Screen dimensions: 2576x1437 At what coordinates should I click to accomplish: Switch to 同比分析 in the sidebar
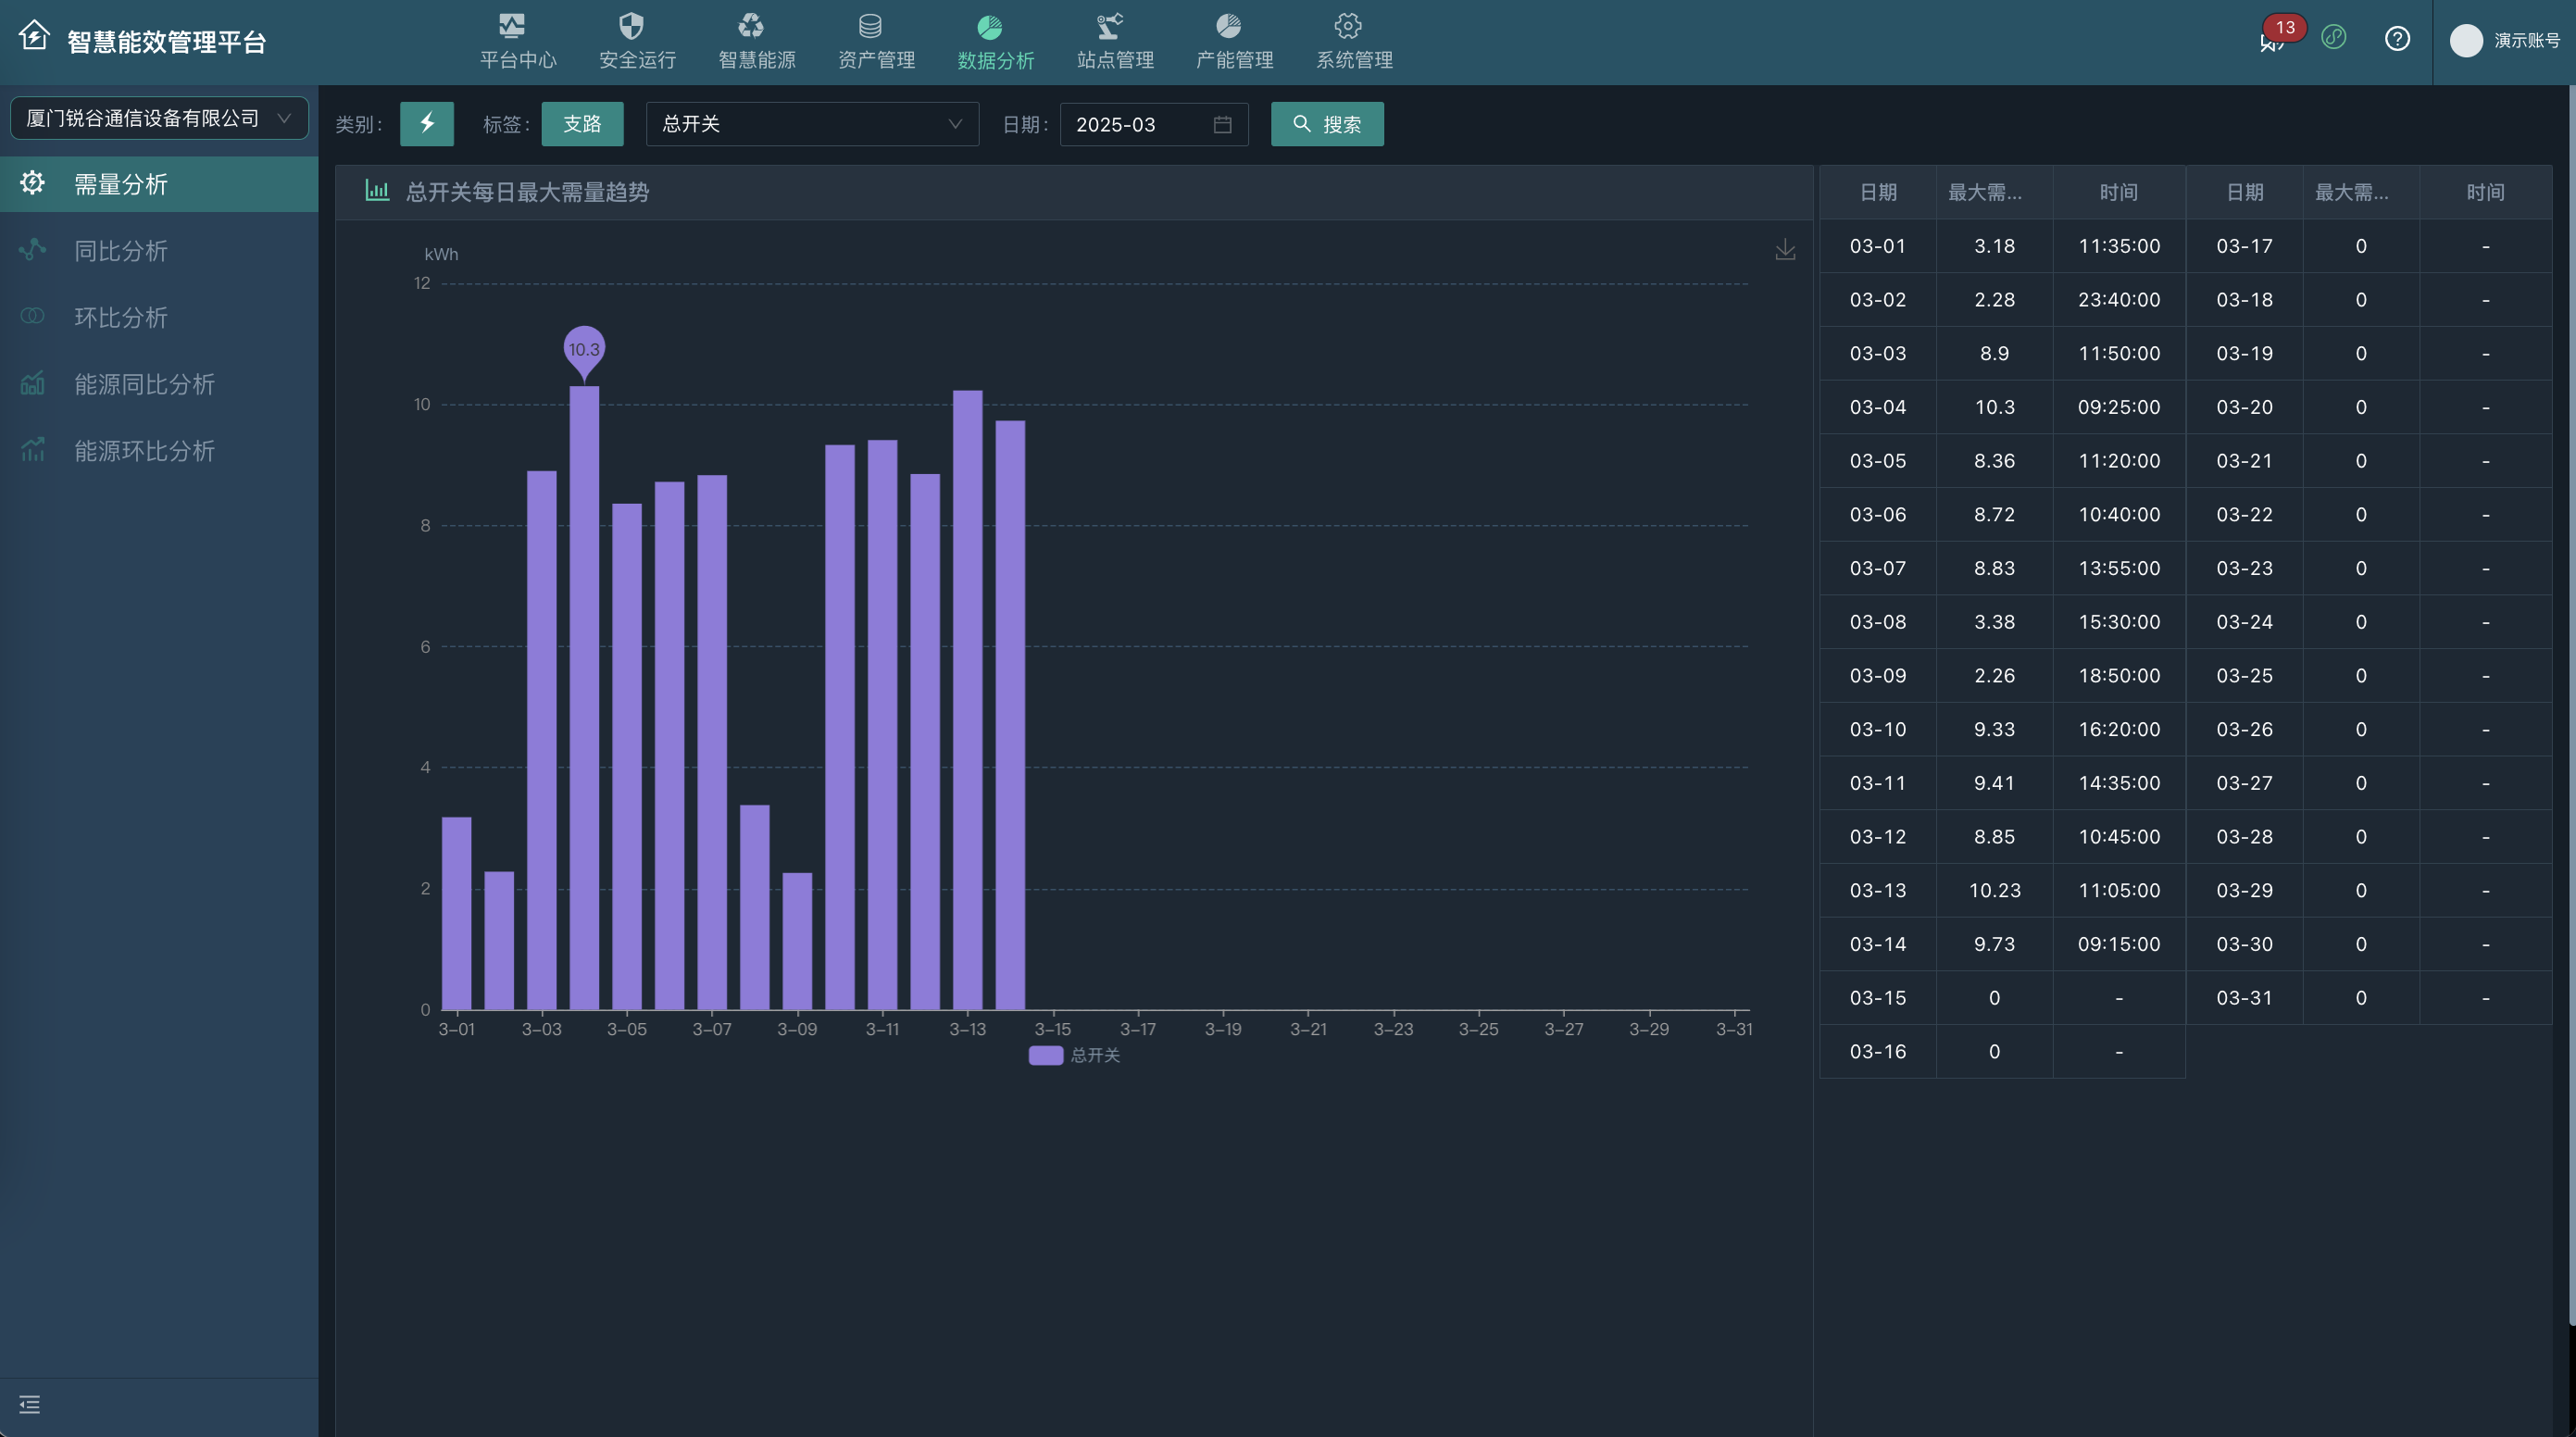pos(120,251)
